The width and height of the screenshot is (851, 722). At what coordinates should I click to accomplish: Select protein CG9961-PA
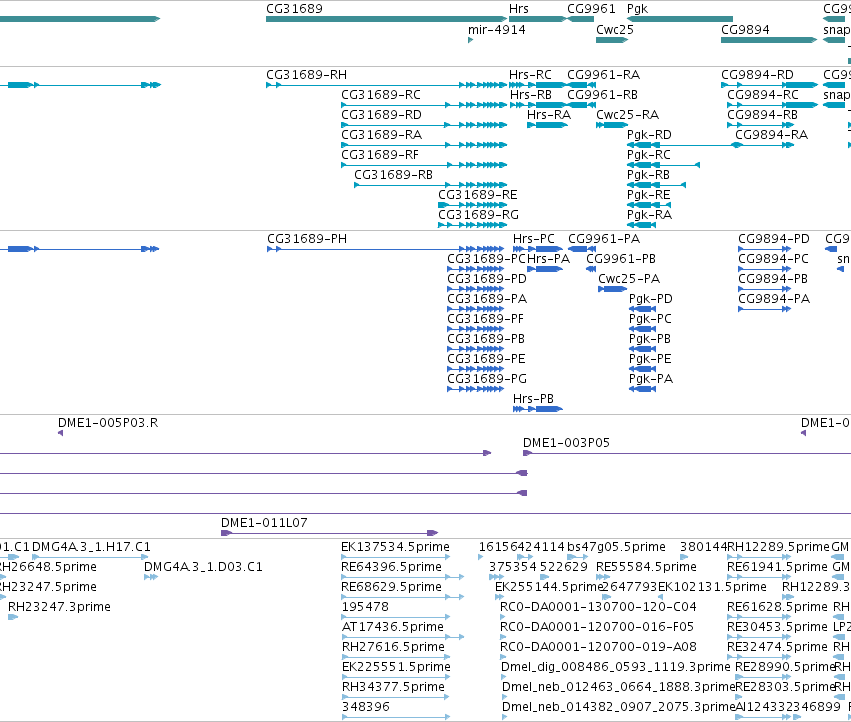604,238
